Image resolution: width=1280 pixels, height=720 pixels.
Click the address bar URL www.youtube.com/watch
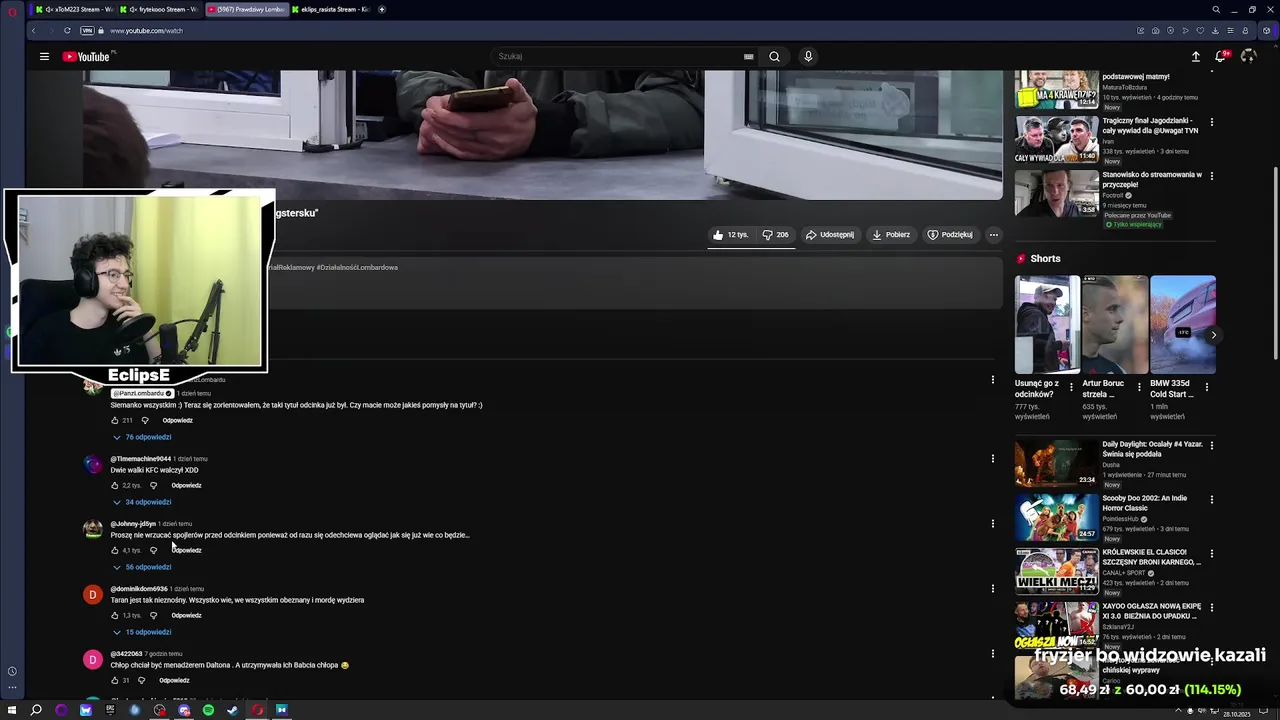tap(146, 30)
